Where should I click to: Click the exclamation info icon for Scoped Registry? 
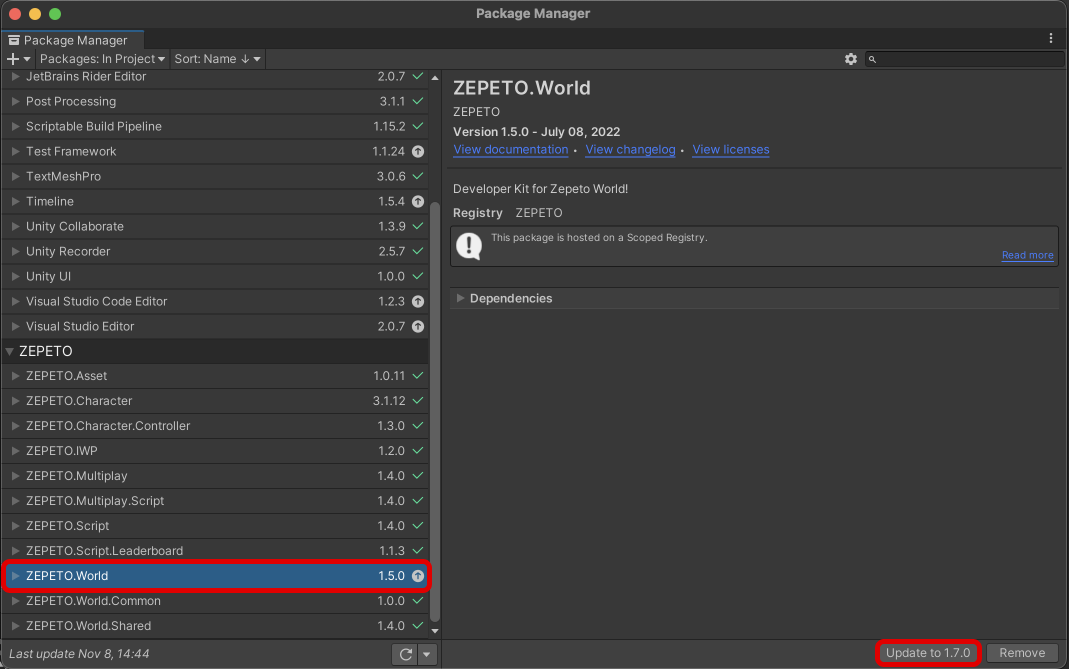tap(469, 246)
